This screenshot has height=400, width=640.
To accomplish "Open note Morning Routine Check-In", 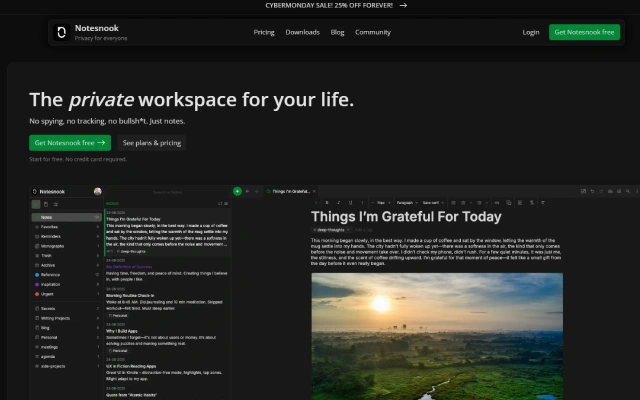I will pos(167,302).
